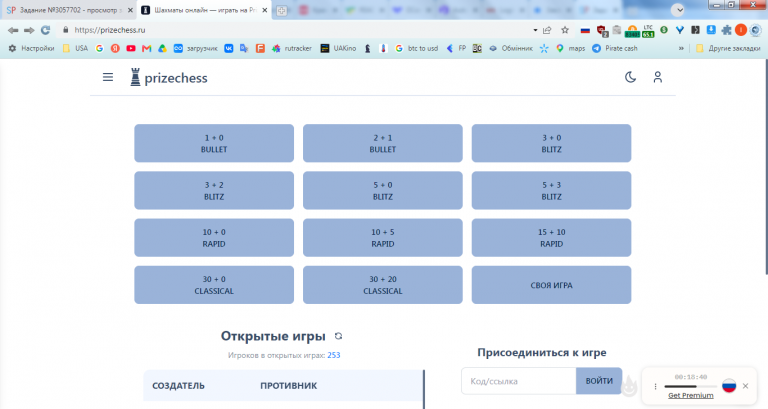Open the Обмінник bookmark
768x409 pixels.
511,48
